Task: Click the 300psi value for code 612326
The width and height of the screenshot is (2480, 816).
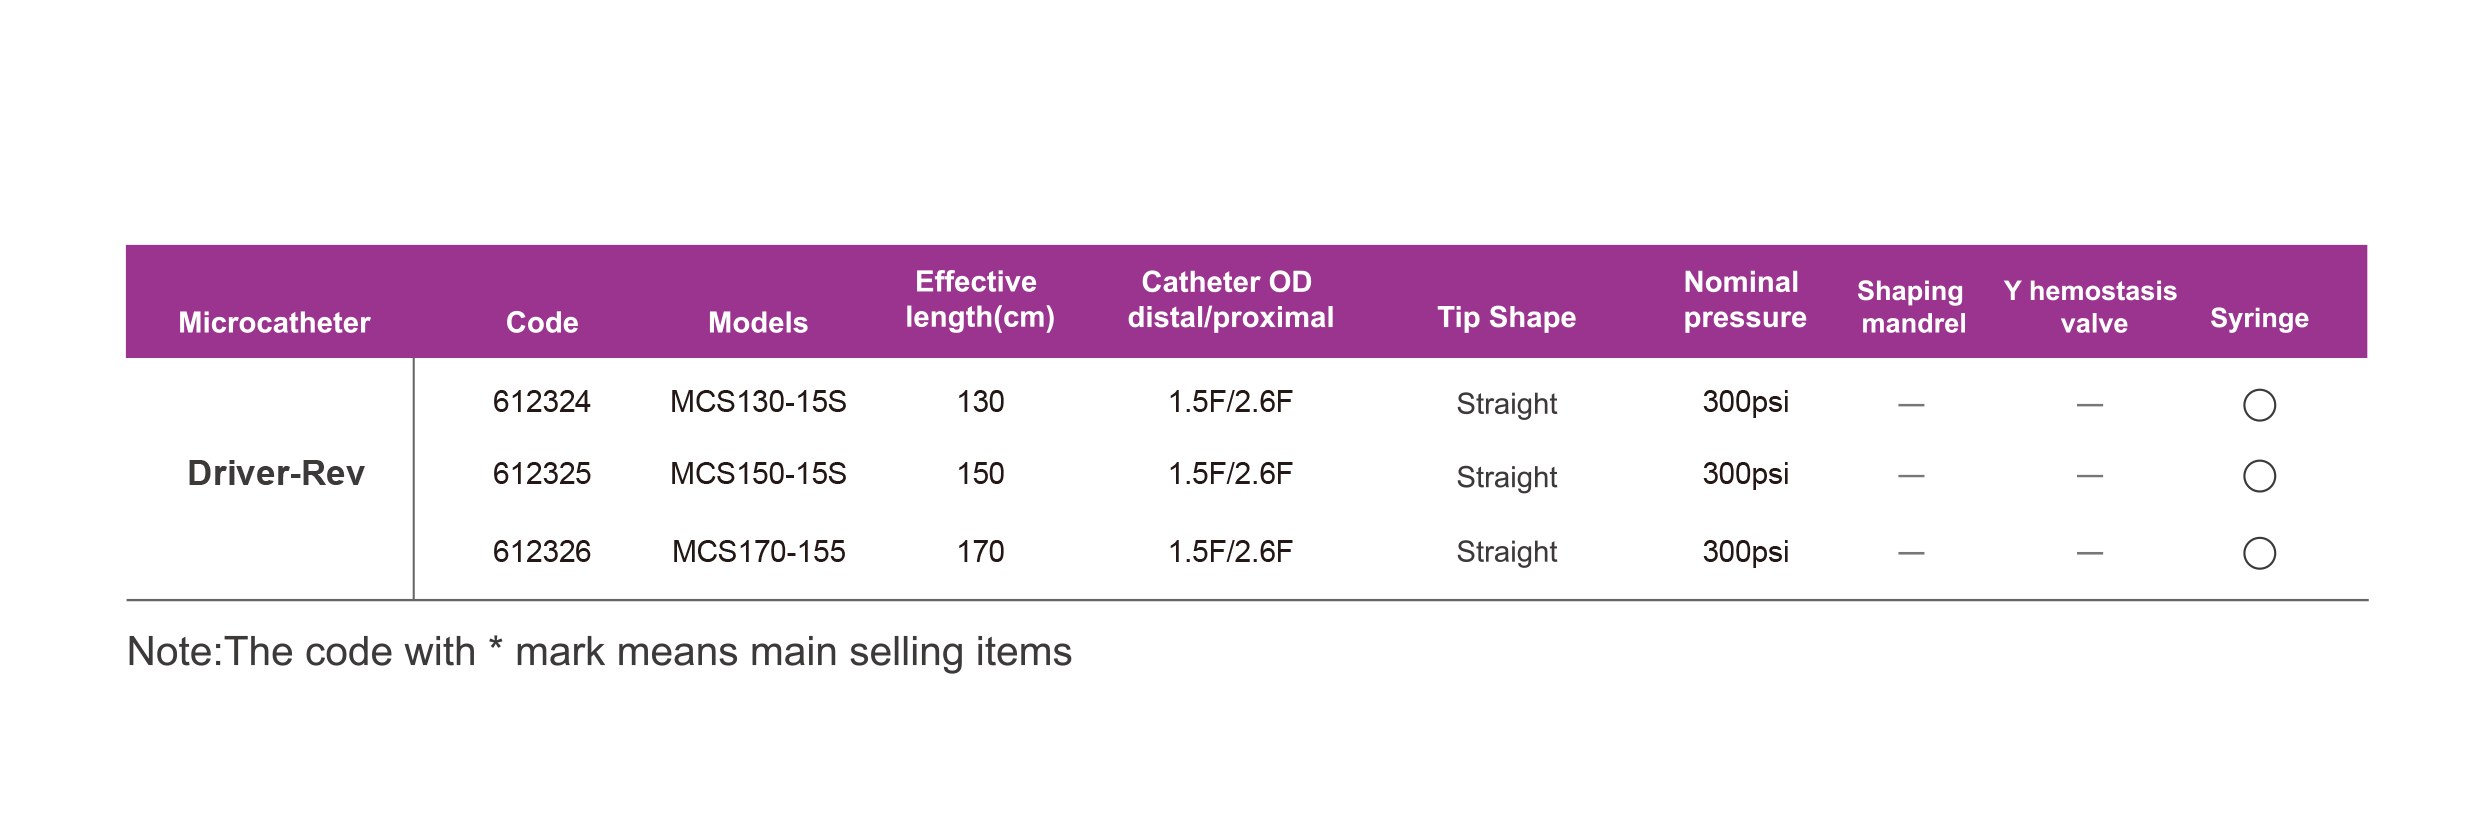Action: point(1745,552)
